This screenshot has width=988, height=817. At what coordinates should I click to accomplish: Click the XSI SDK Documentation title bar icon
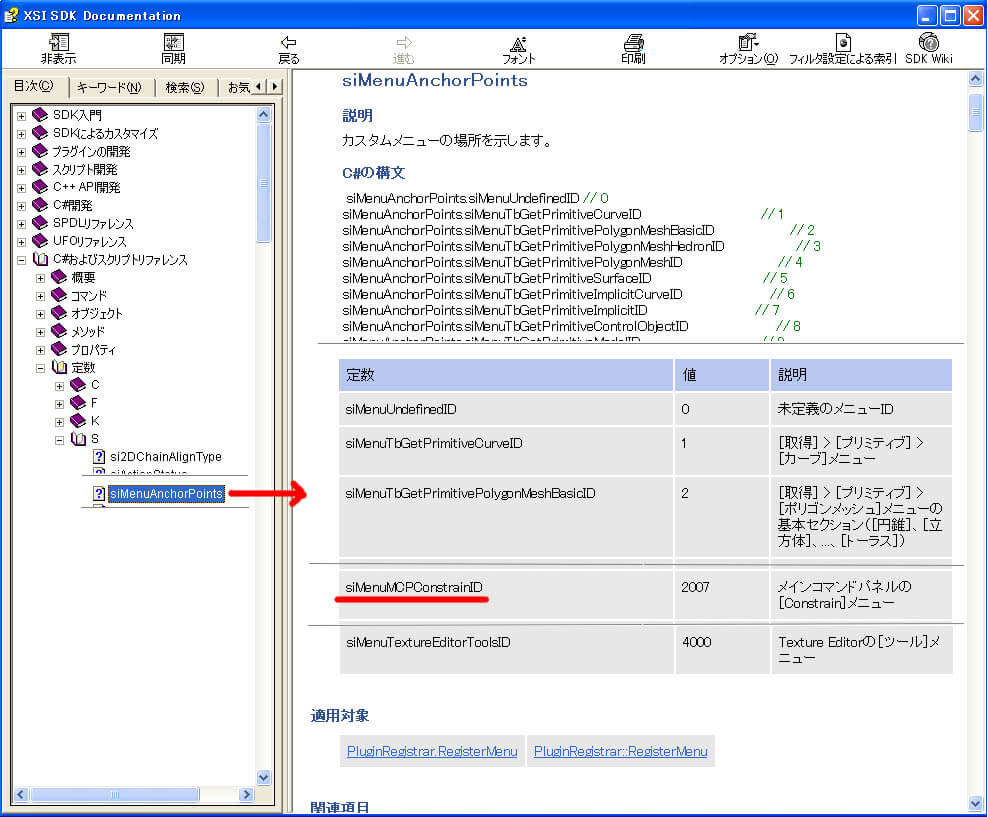click(x=11, y=15)
